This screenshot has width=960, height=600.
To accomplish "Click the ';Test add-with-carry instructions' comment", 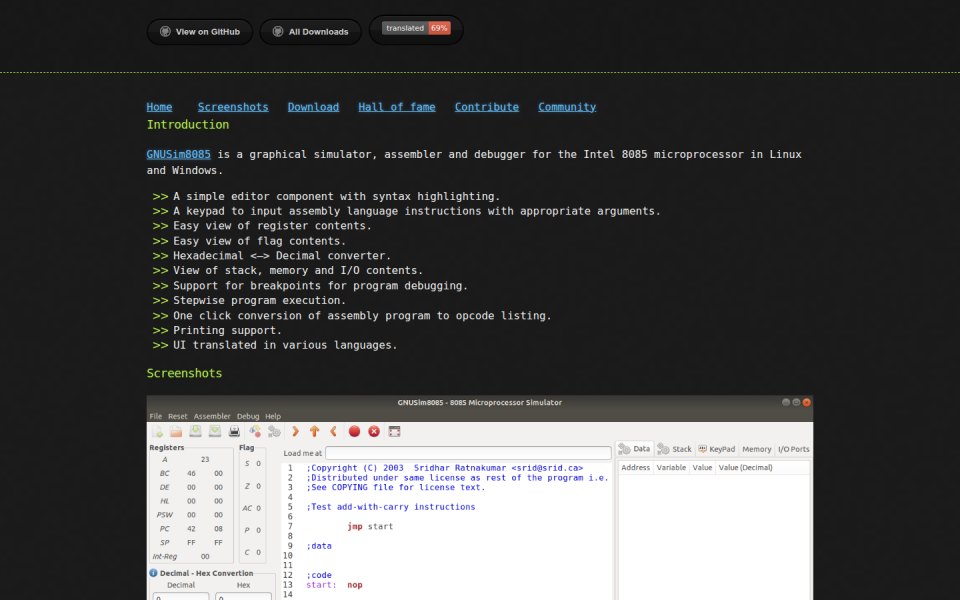I will 391,506.
